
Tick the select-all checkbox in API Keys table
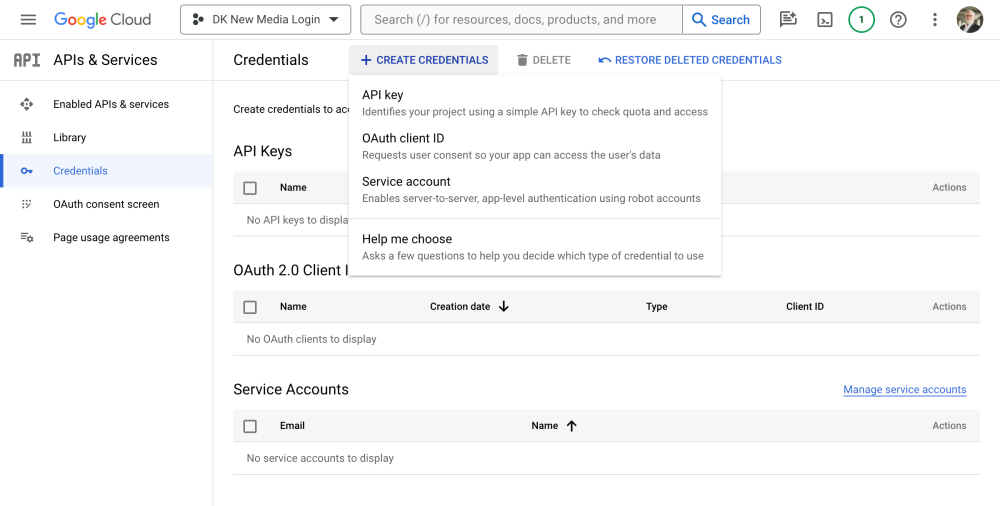click(x=250, y=188)
